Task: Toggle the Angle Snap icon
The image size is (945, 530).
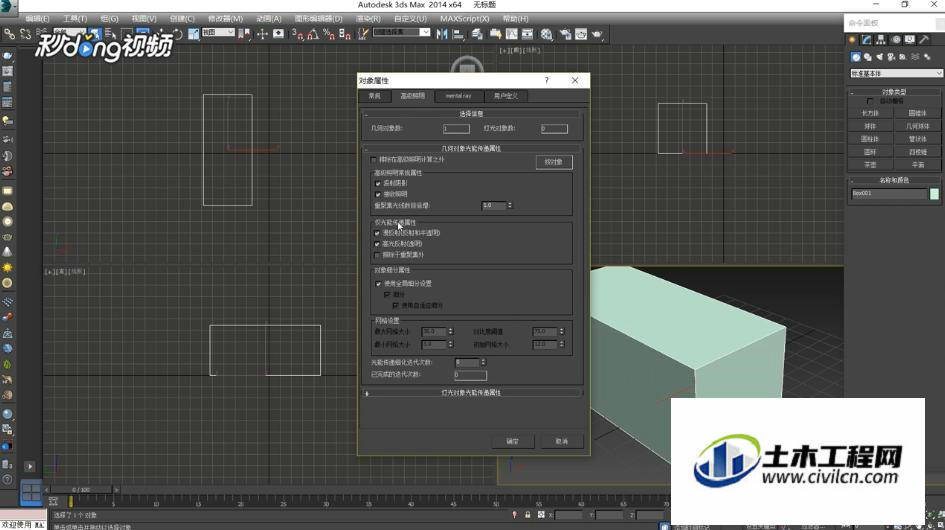Action: pos(313,34)
